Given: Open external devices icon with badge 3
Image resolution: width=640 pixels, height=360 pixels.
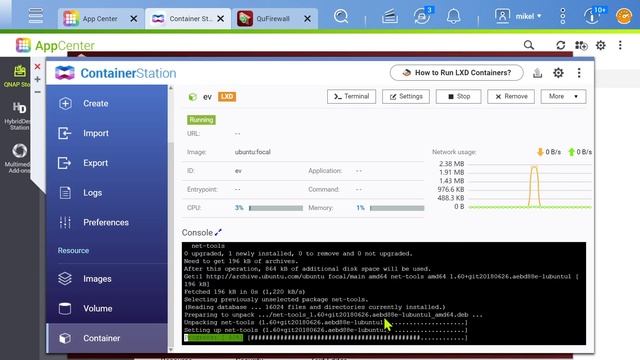Looking at the screenshot, I should [422, 16].
